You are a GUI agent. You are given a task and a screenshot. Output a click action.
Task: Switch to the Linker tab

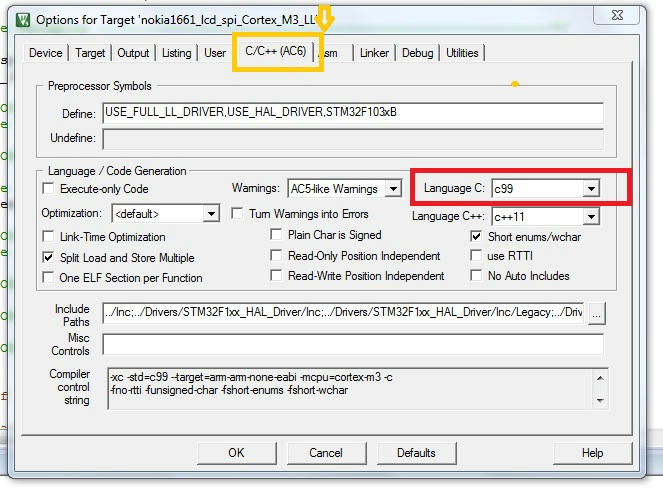tap(375, 53)
